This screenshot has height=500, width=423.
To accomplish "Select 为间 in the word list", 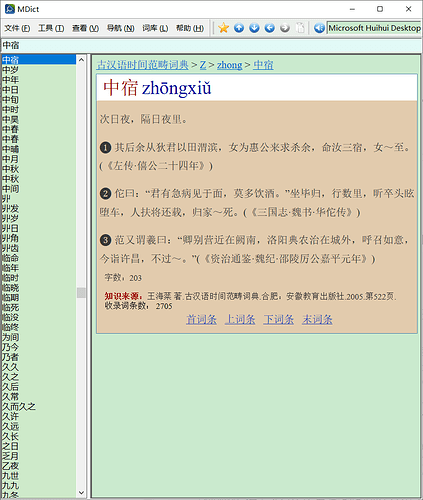I will pyautogui.click(x=39, y=337).
